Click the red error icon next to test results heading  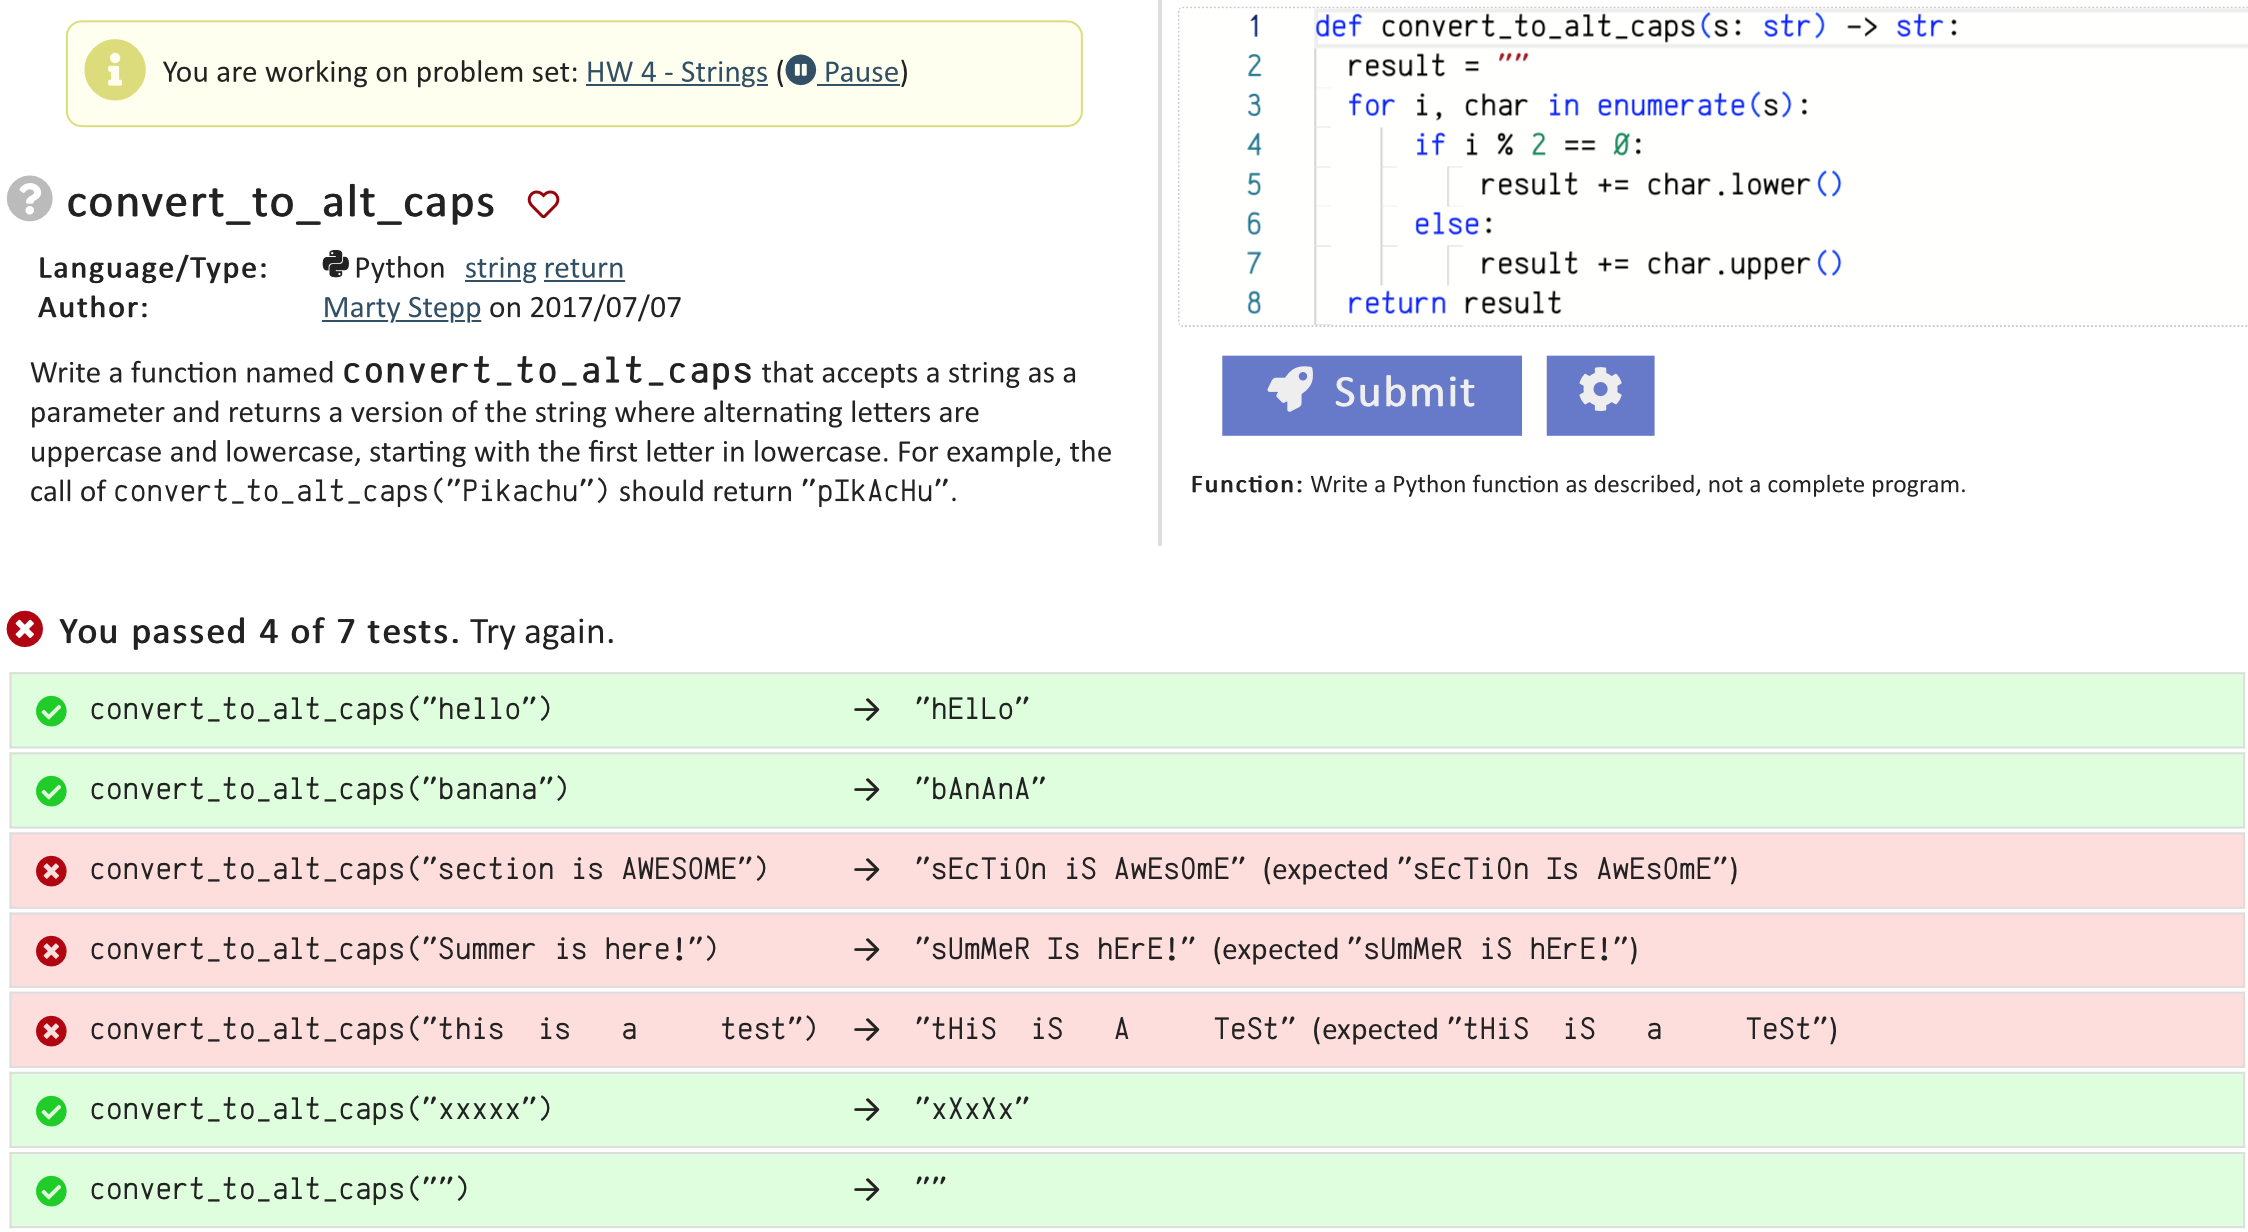(x=25, y=629)
